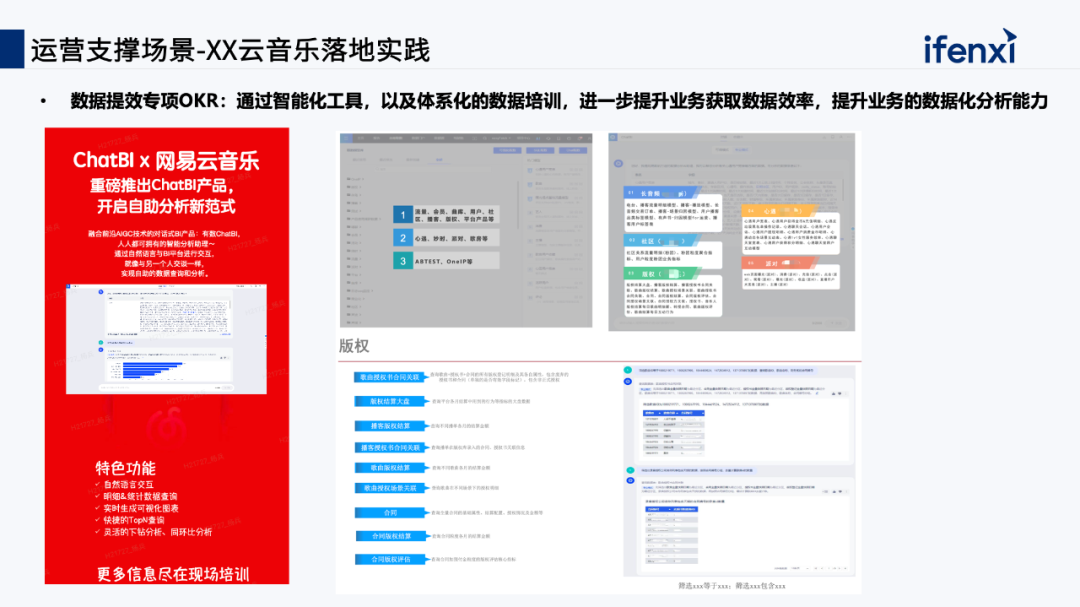This screenshot has height=607, width=1080.
Task: Open the lower data table in the chat screenshot
Action: click(x=672, y=535)
